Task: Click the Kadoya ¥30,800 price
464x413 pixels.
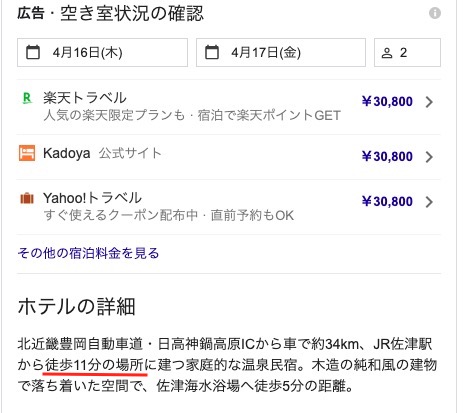Action: 387,156
